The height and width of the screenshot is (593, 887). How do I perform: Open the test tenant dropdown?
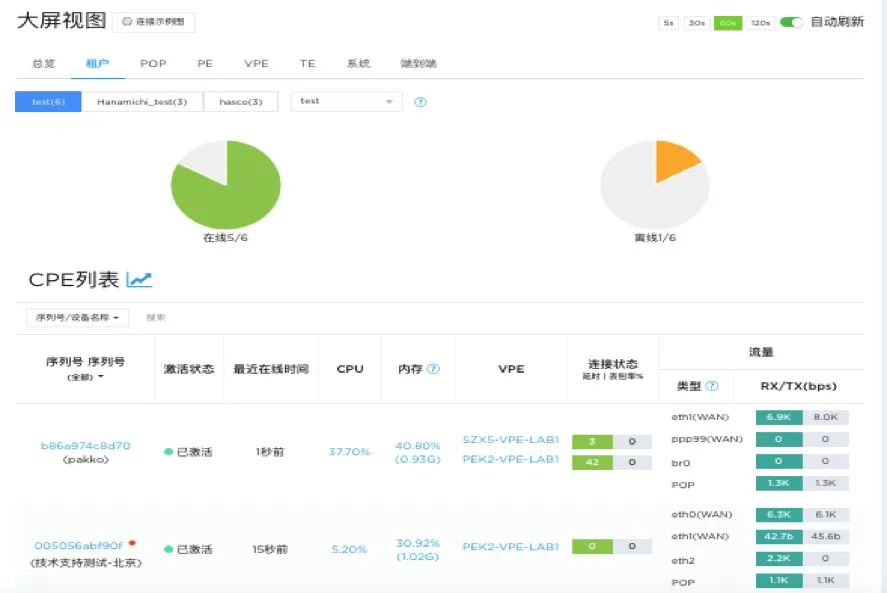[346, 102]
